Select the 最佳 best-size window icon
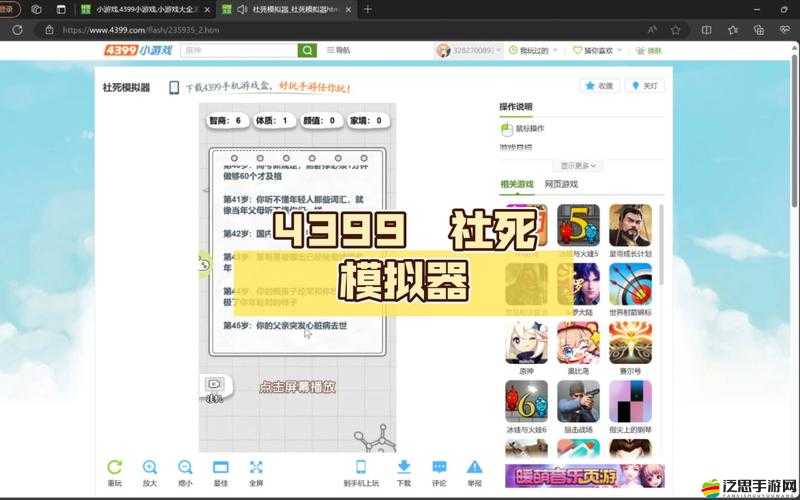 click(x=220, y=467)
